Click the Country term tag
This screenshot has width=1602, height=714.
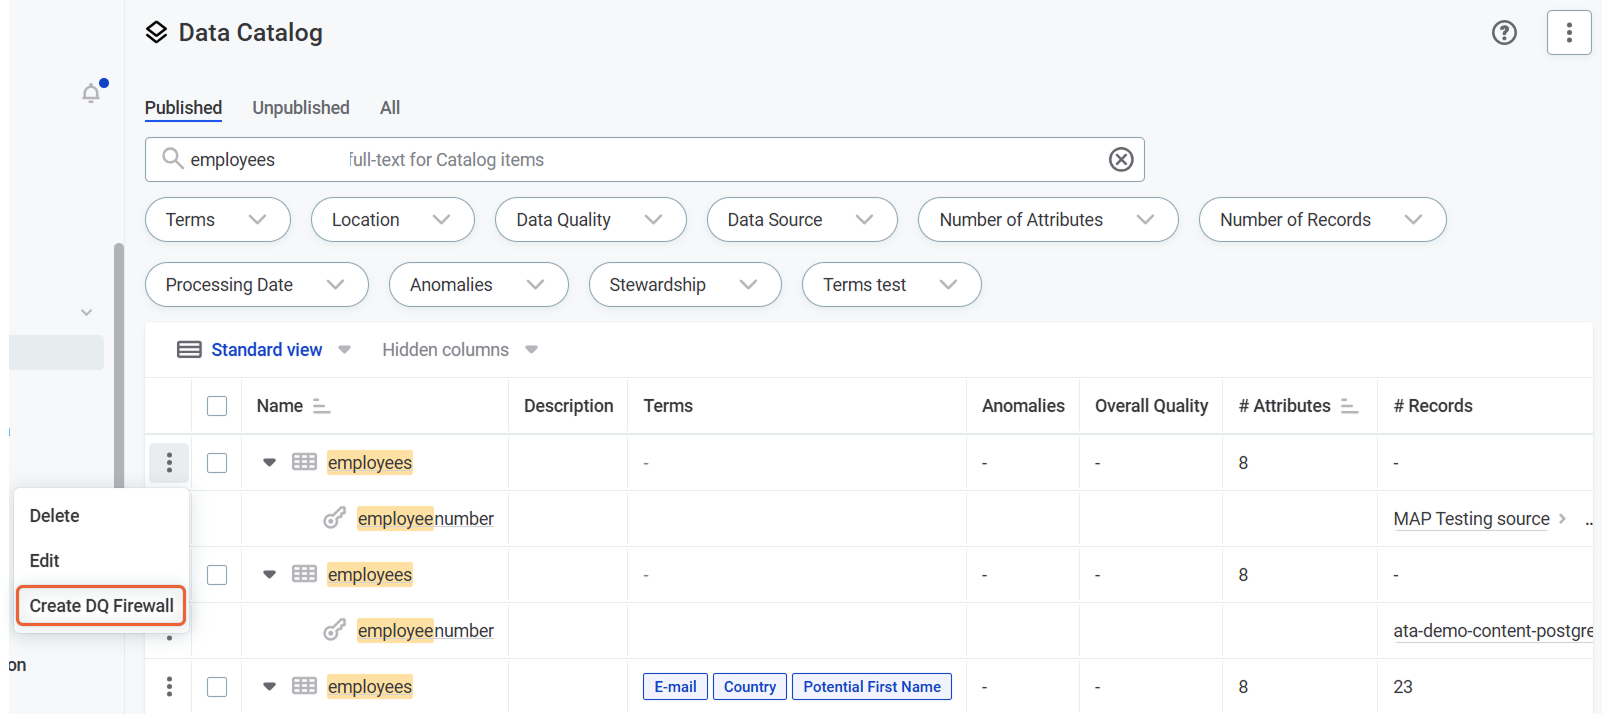750,687
